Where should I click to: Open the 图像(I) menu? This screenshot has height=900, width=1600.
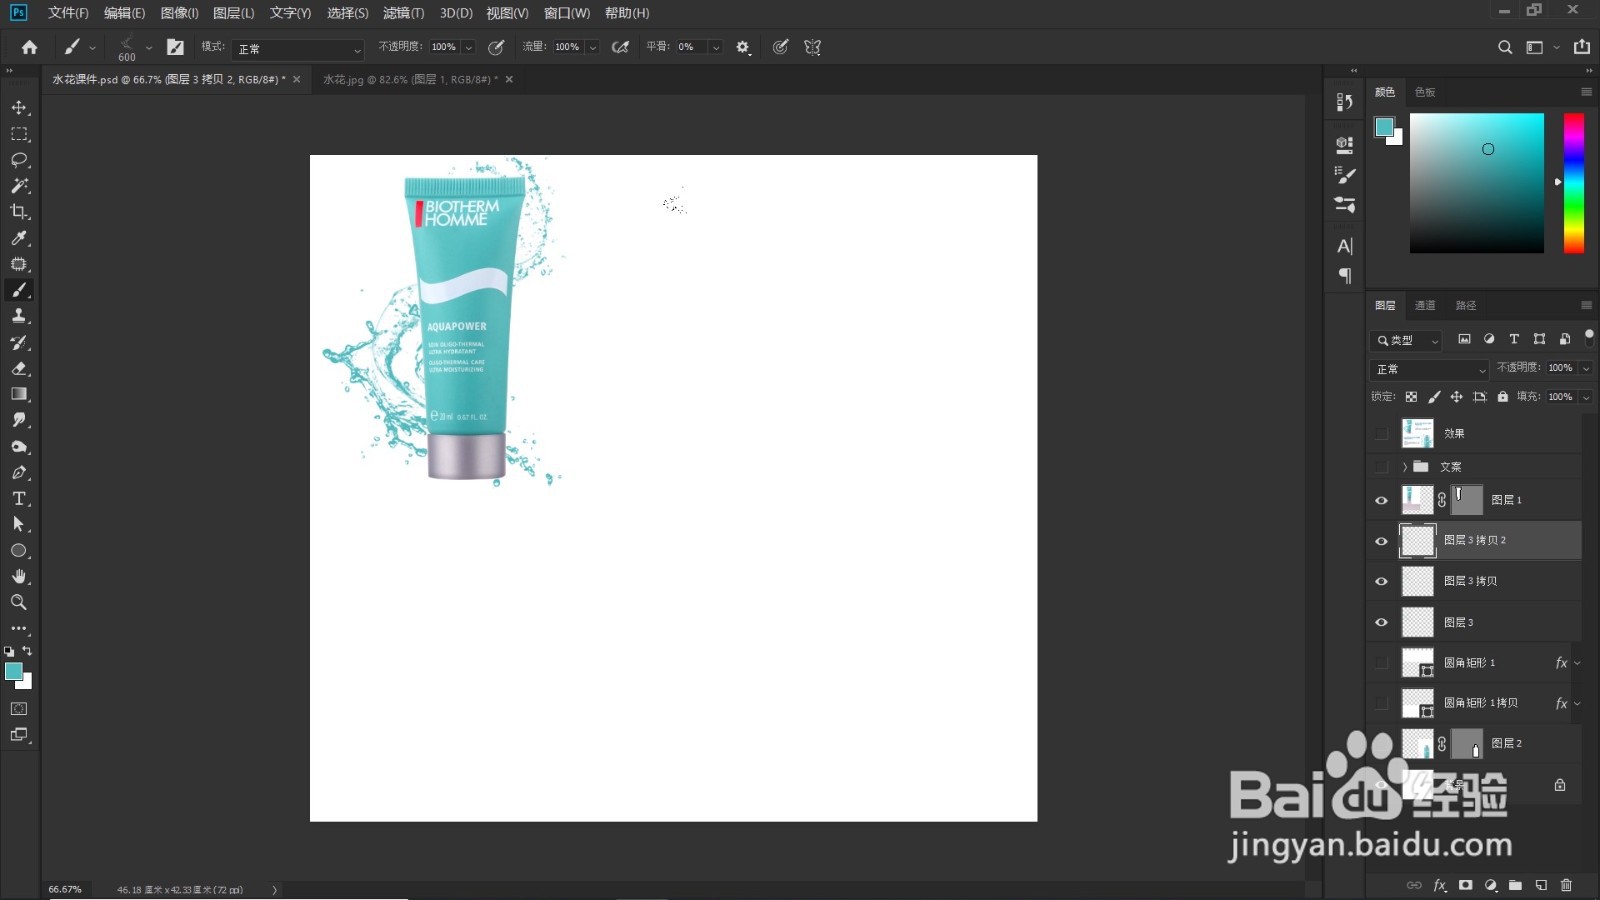pyautogui.click(x=180, y=13)
